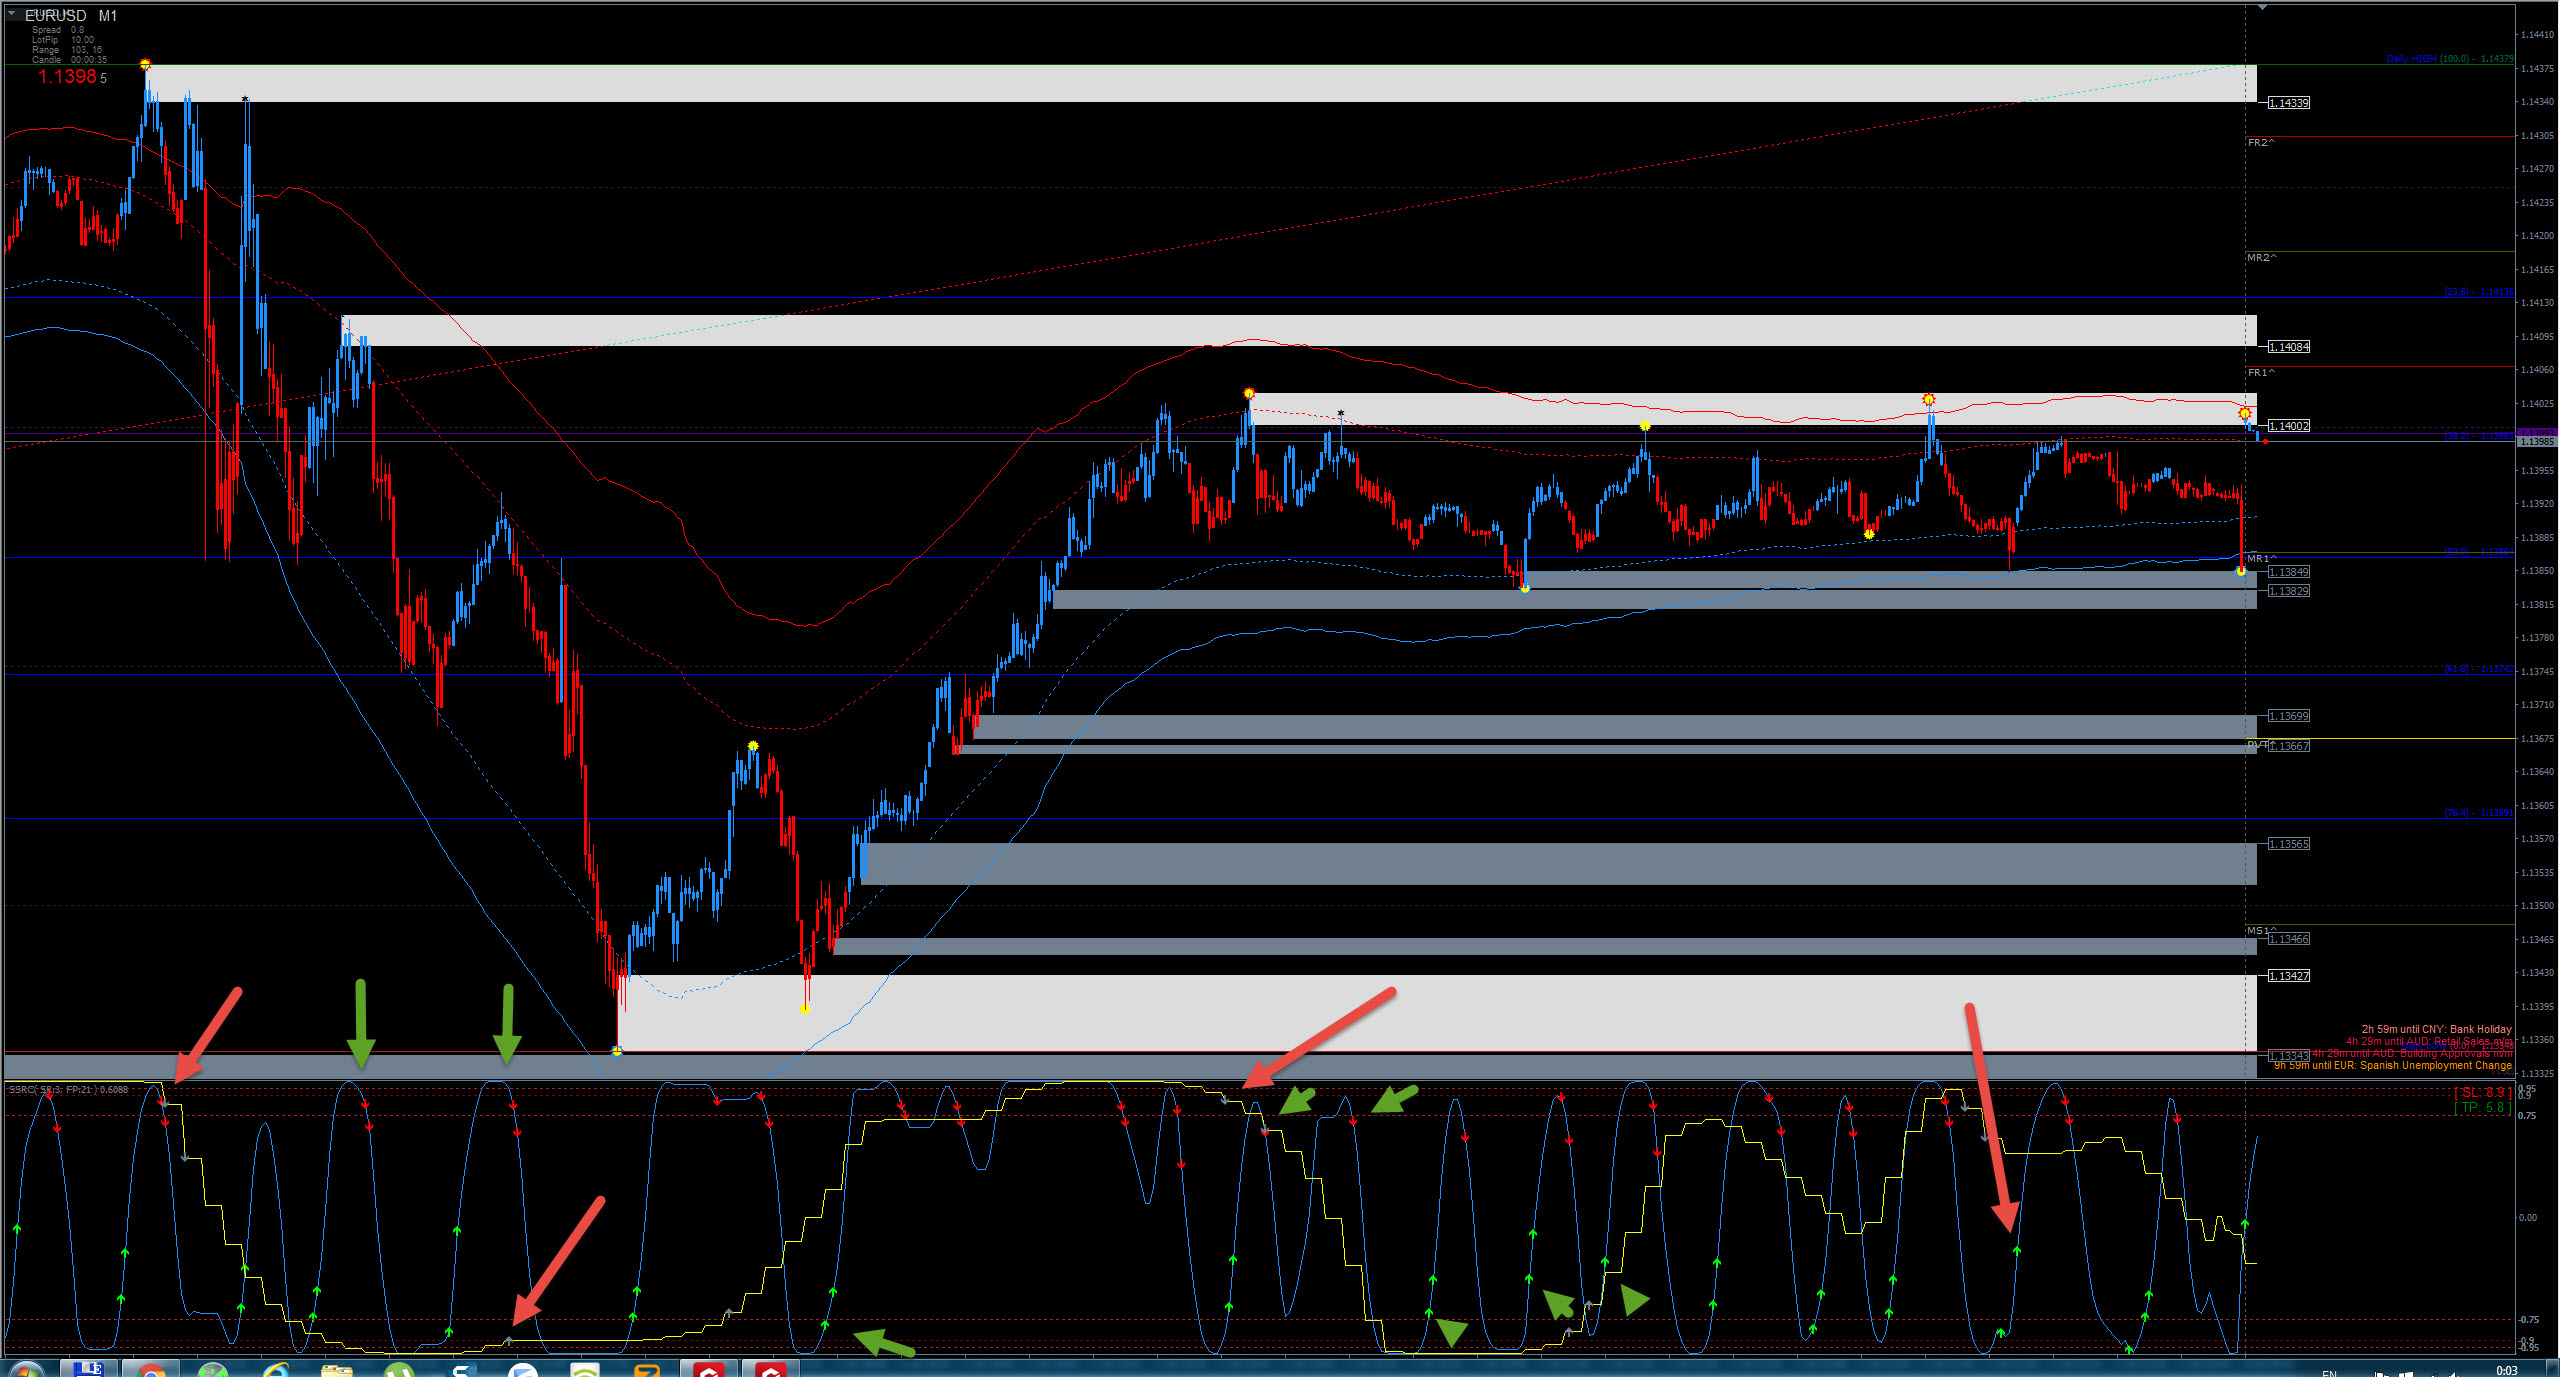The image size is (2560, 1377).
Task: Click the chart shift triangle at top
Action: 2261,7
